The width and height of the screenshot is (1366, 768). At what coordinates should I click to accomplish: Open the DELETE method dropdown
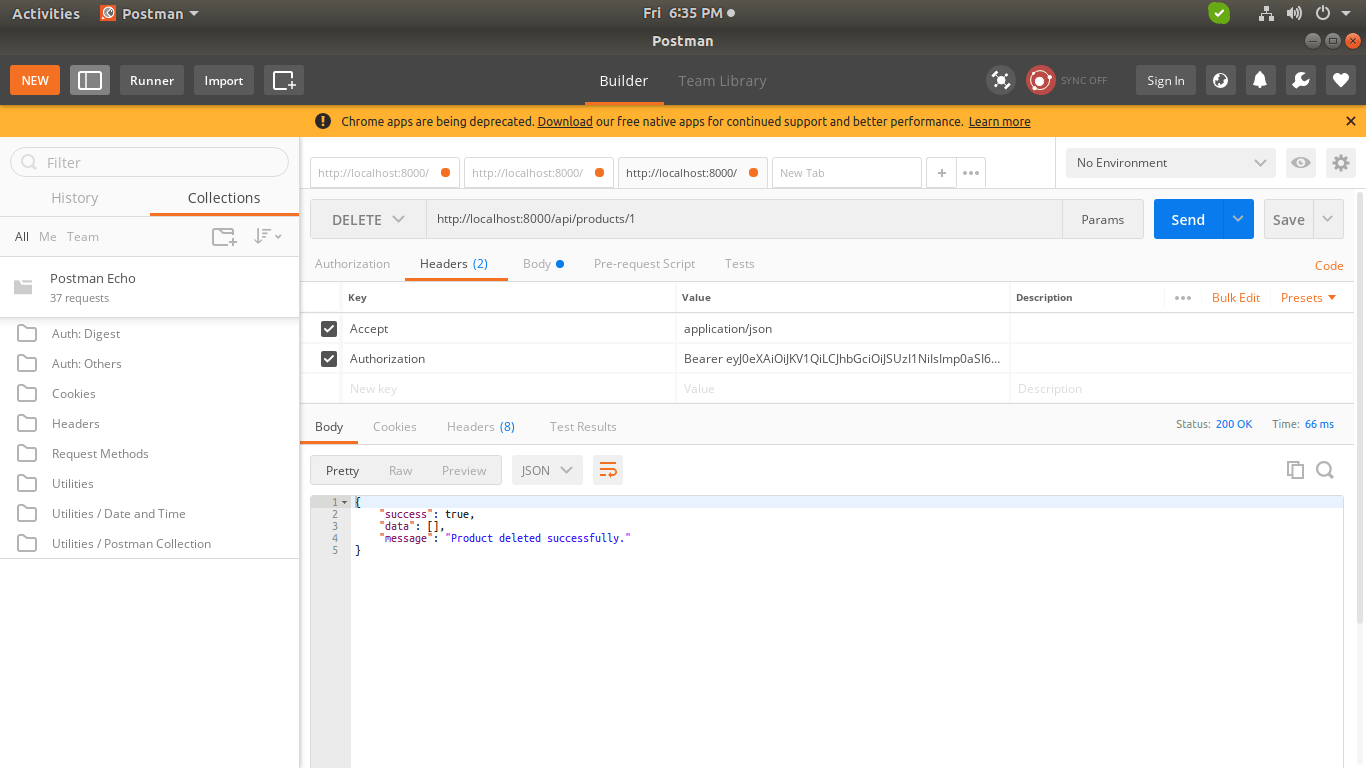(x=368, y=220)
